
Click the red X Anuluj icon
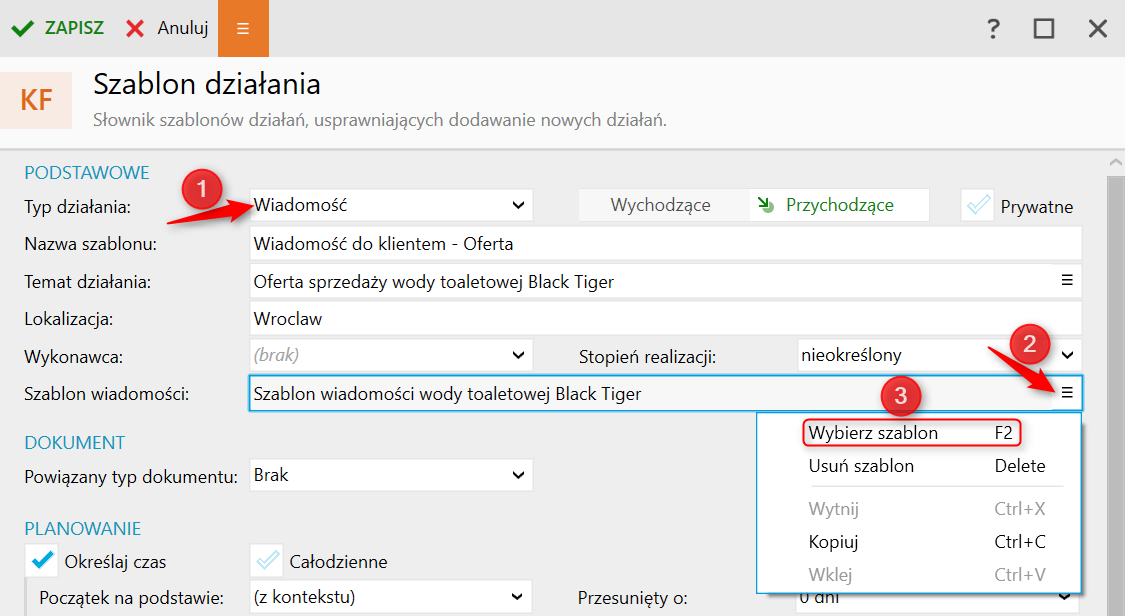(135, 29)
